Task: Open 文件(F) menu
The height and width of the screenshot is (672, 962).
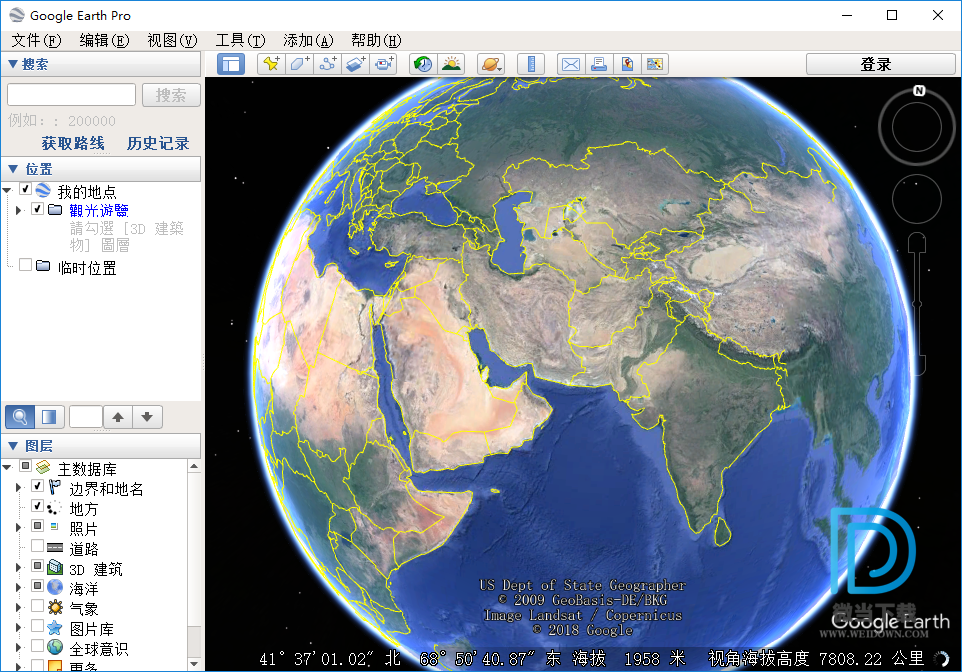Action: [x=36, y=41]
